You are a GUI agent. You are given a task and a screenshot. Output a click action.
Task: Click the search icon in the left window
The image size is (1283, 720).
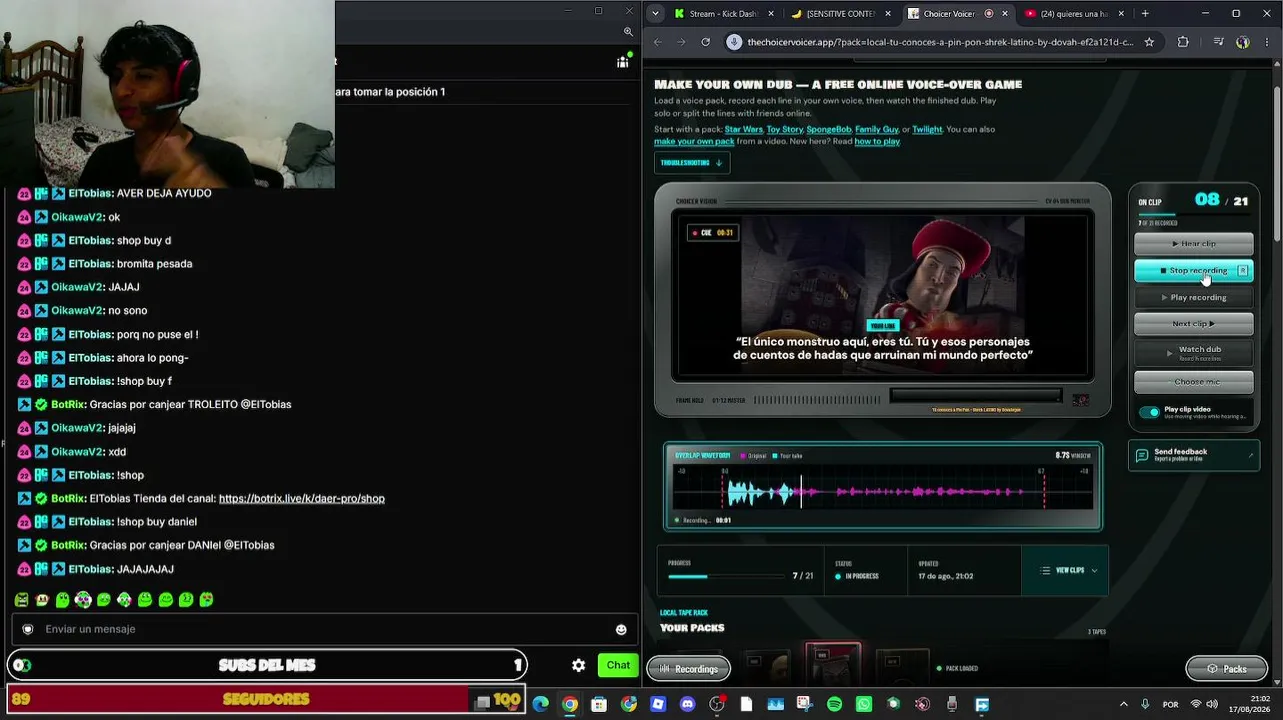tap(628, 32)
